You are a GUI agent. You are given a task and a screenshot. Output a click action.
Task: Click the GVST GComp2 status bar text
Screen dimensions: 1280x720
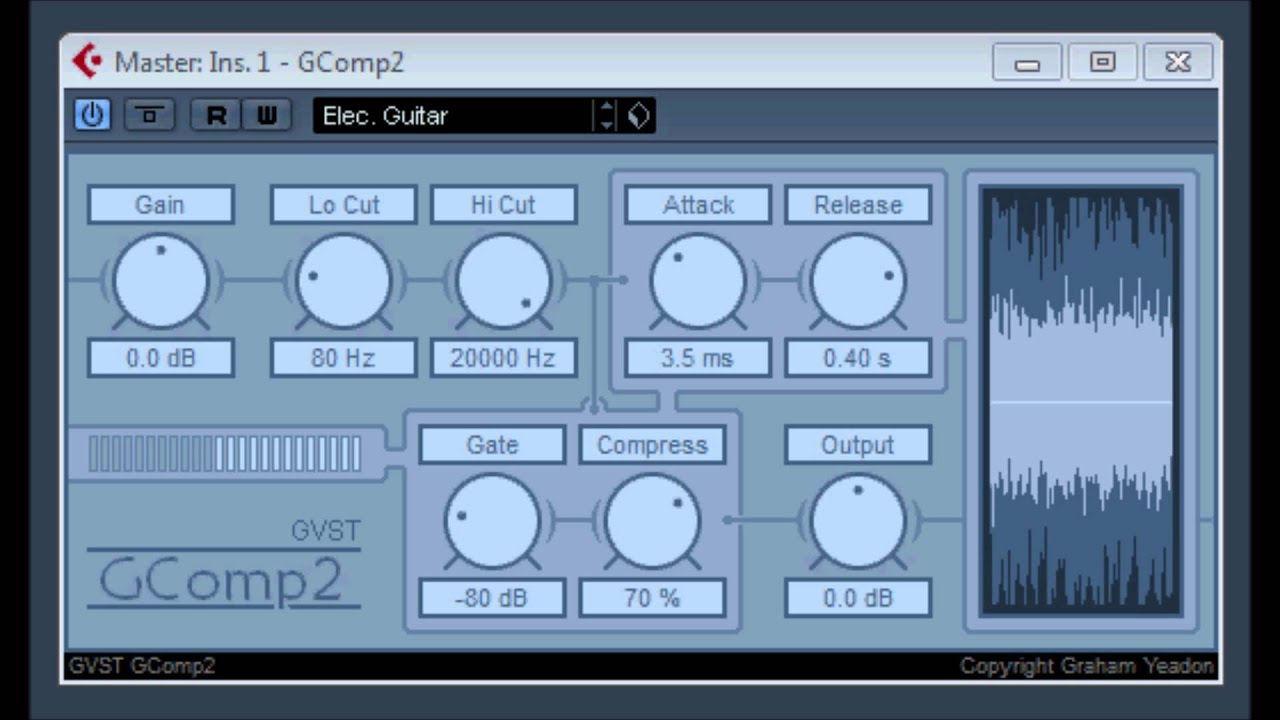tap(142, 666)
